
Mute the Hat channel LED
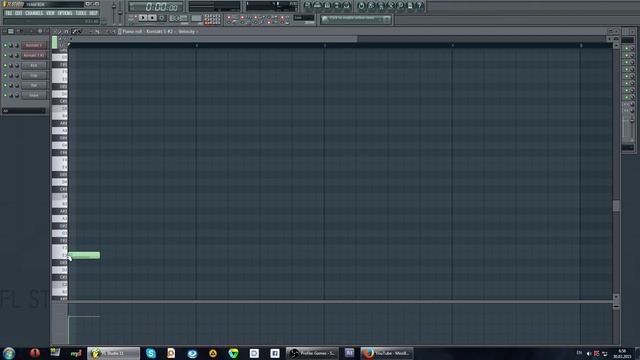click(x=5, y=85)
